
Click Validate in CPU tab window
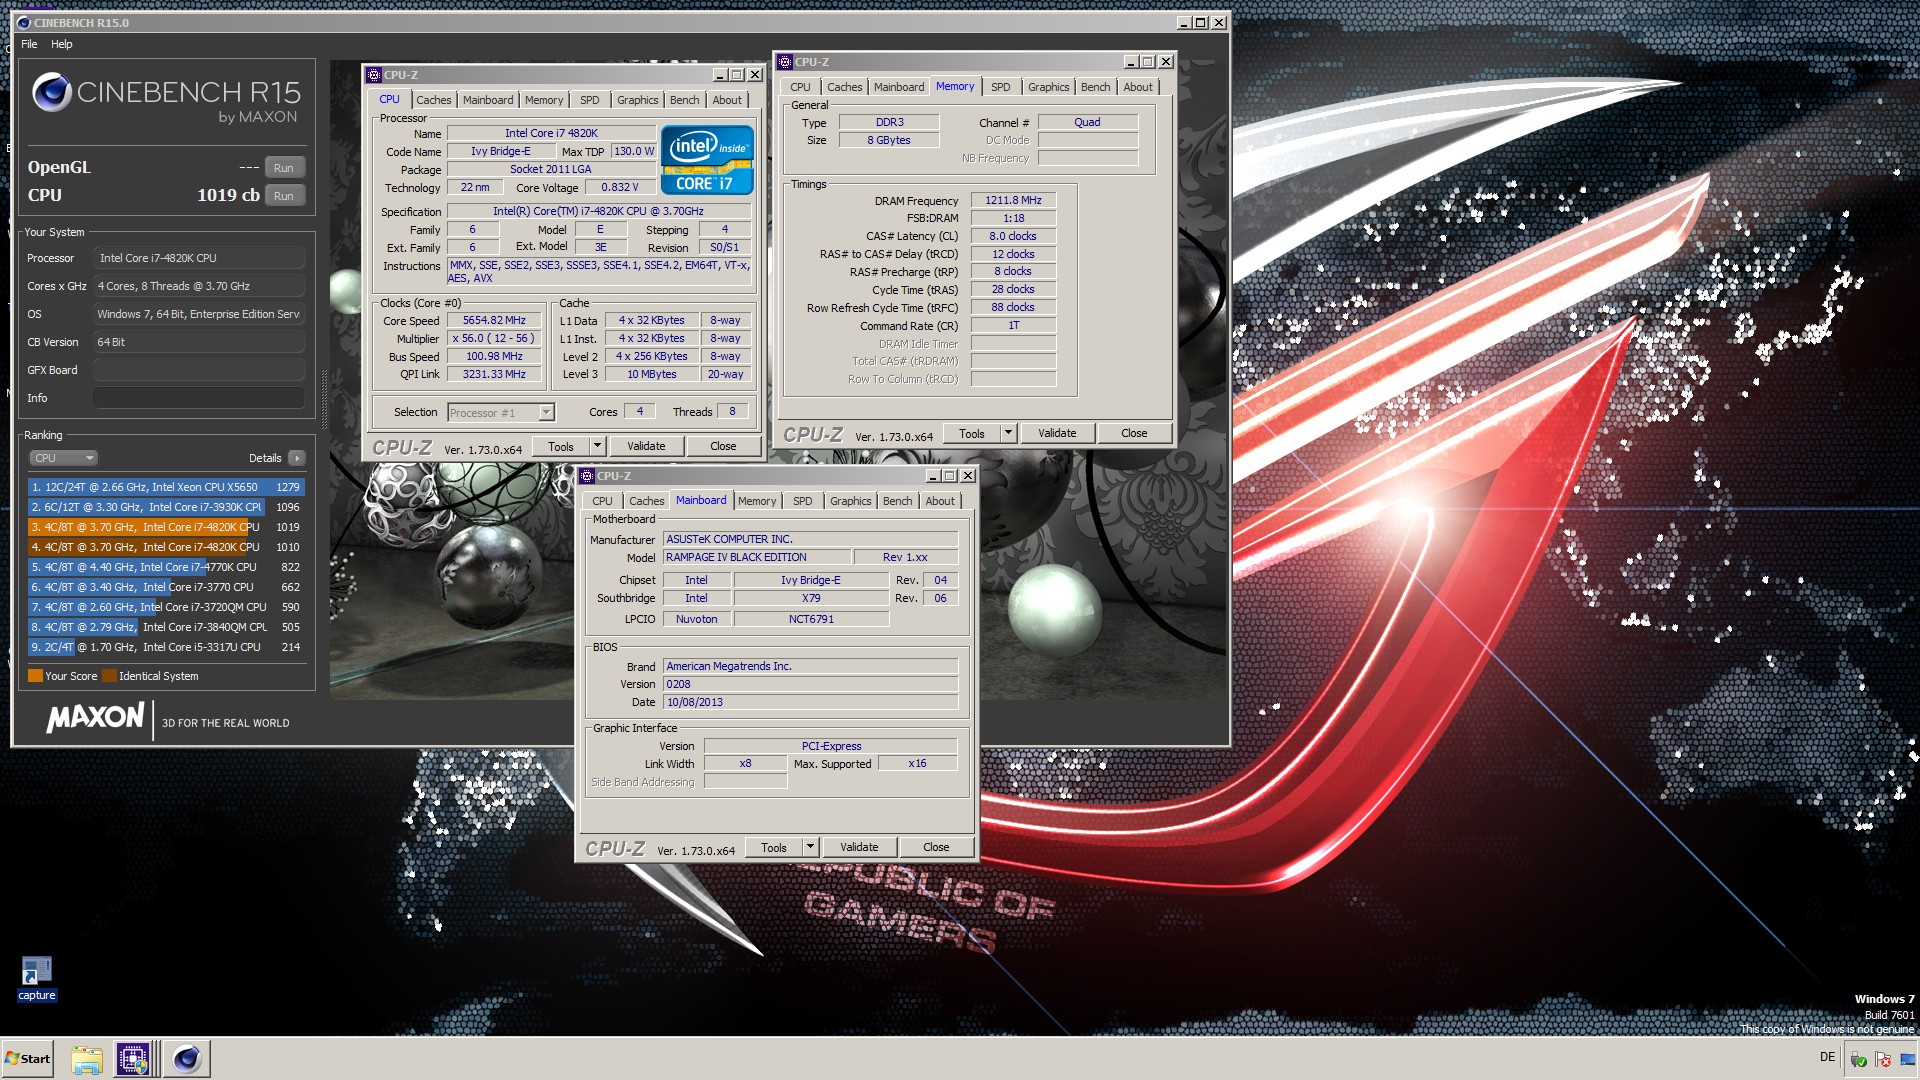[646, 447]
